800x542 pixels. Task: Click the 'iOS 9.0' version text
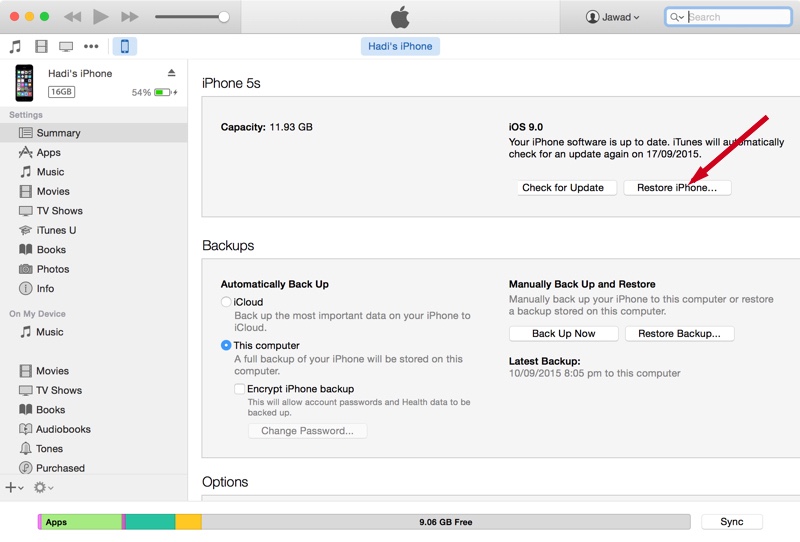pos(526,127)
